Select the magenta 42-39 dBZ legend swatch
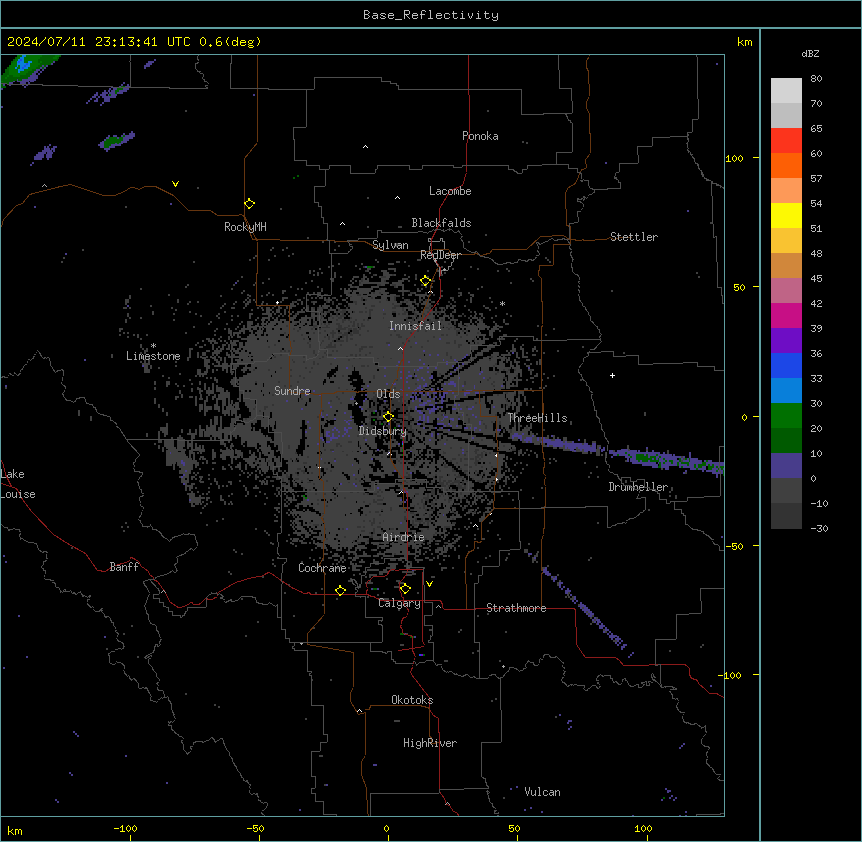 pyautogui.click(x=786, y=315)
